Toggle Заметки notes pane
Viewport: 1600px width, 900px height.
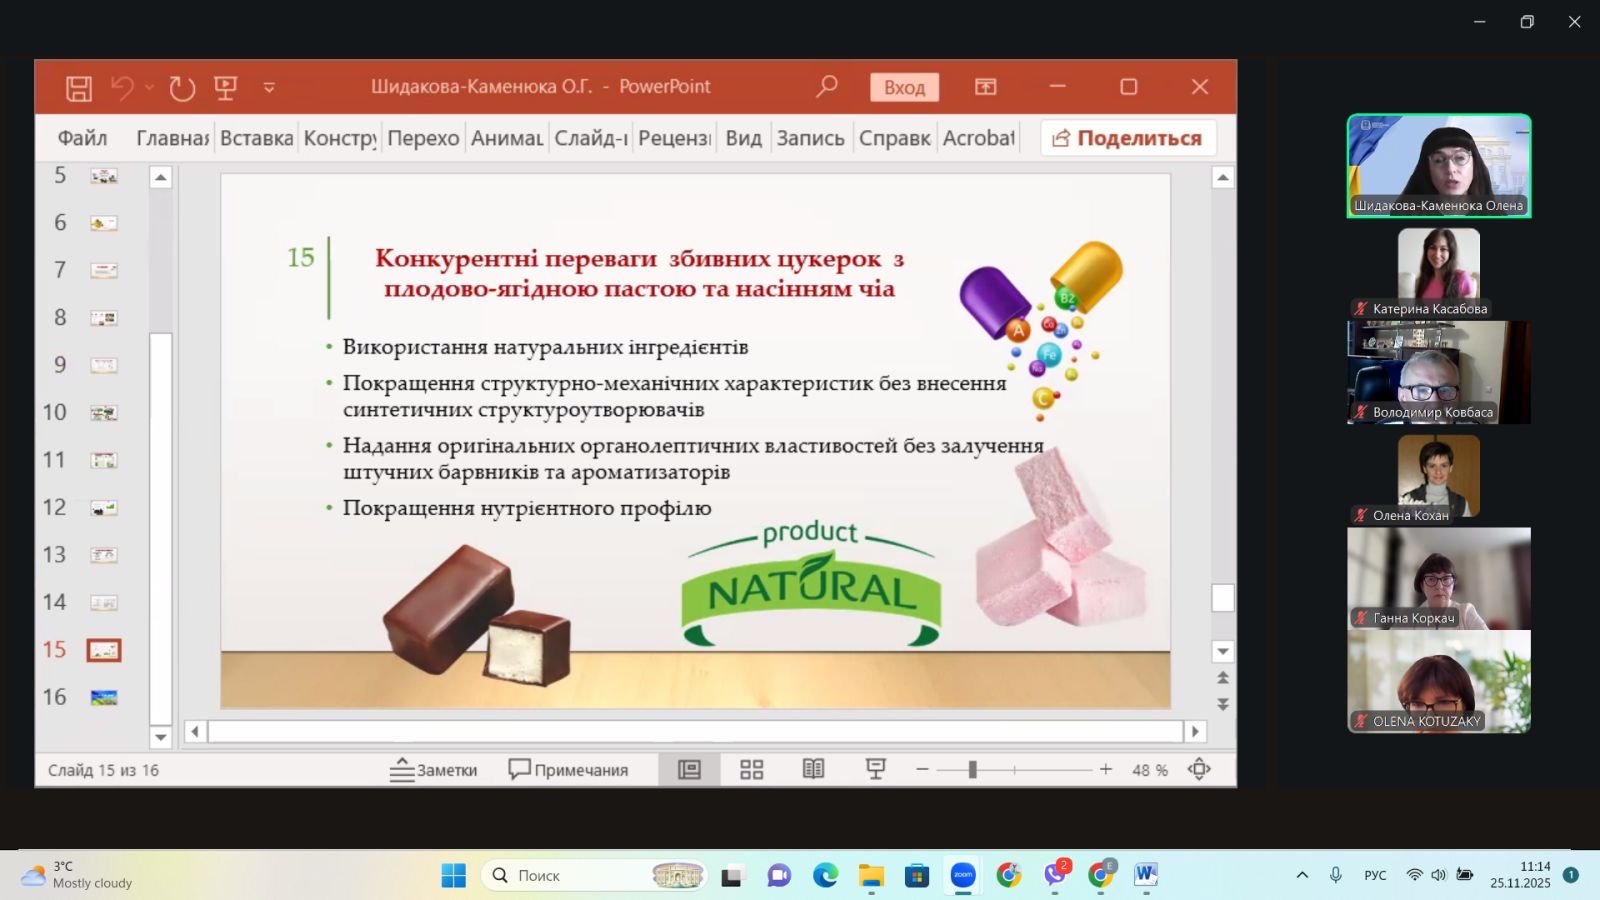point(433,769)
